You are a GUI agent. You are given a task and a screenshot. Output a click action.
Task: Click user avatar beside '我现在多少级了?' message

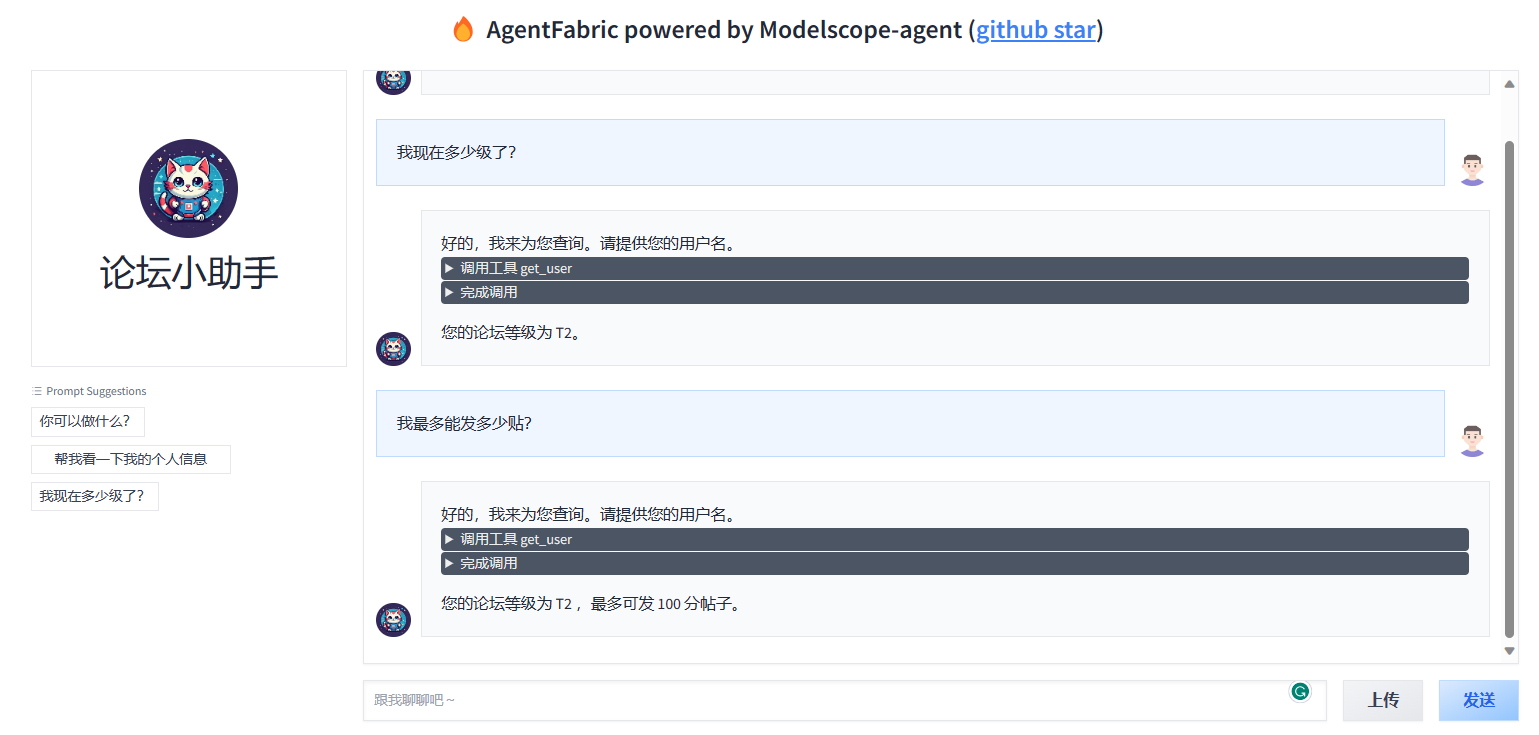(x=1471, y=169)
